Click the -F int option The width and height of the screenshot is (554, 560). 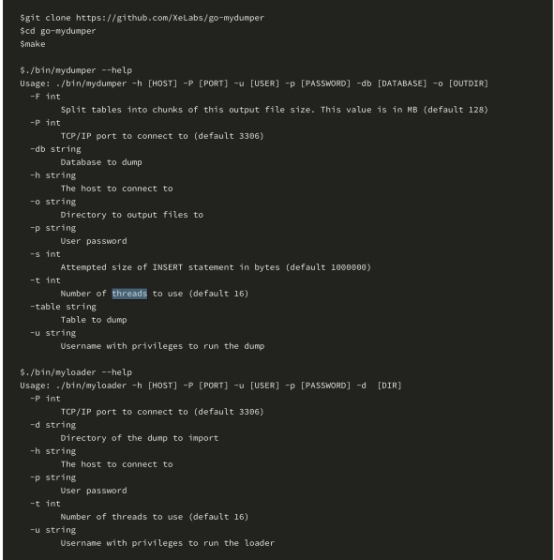[x=45, y=96]
